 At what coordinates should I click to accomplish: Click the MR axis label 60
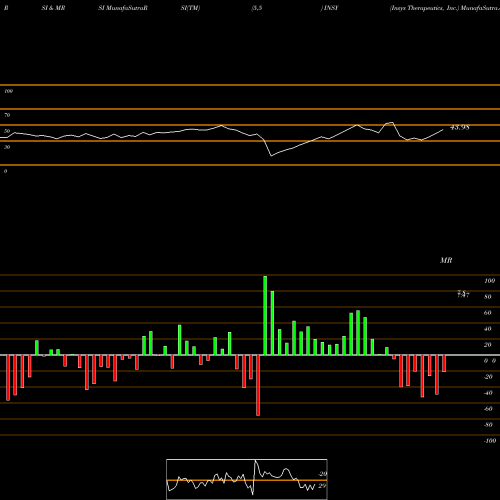pyautogui.click(x=488, y=313)
